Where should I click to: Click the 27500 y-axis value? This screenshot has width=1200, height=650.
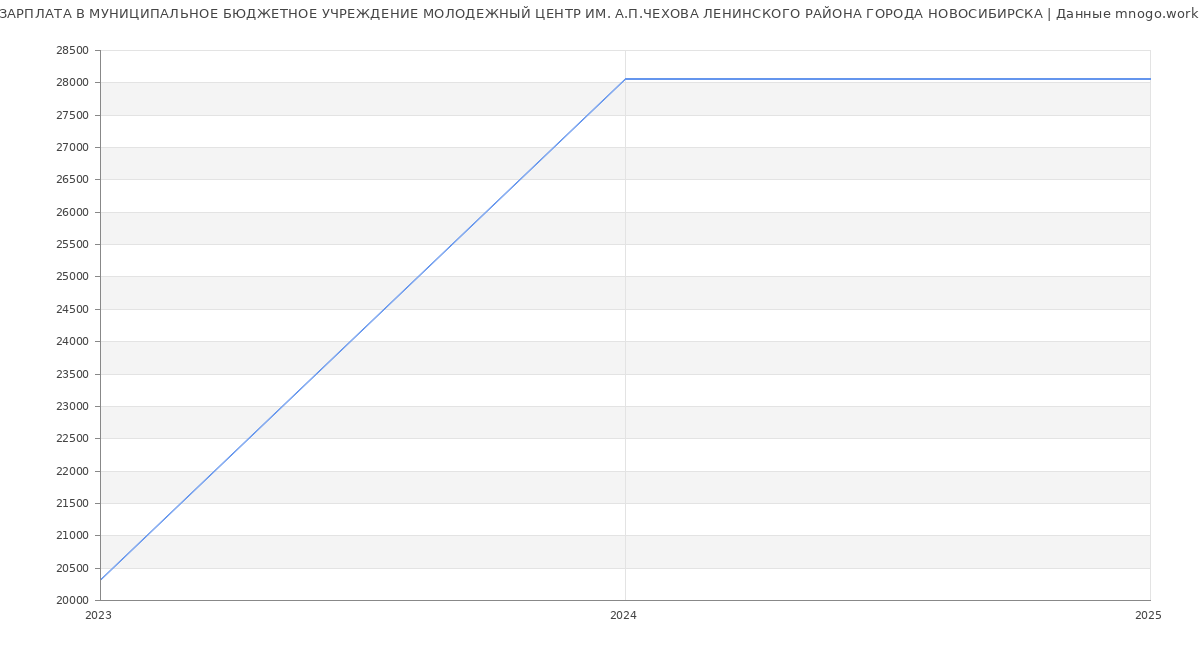(x=72, y=116)
